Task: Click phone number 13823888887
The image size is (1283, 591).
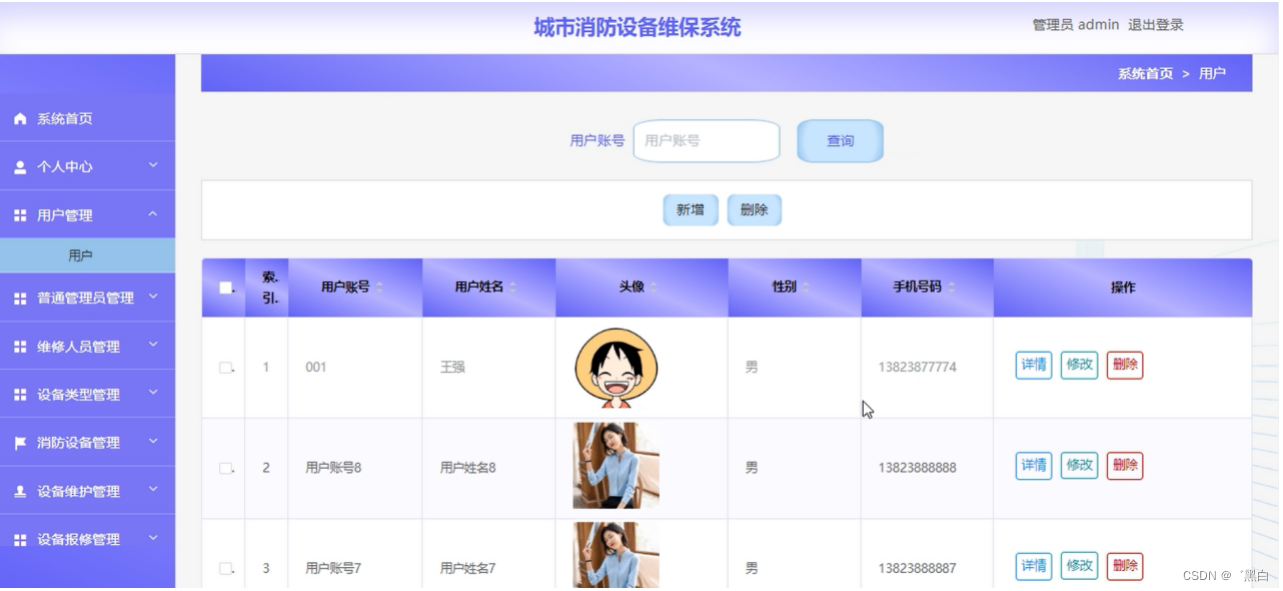Action: coord(917,568)
